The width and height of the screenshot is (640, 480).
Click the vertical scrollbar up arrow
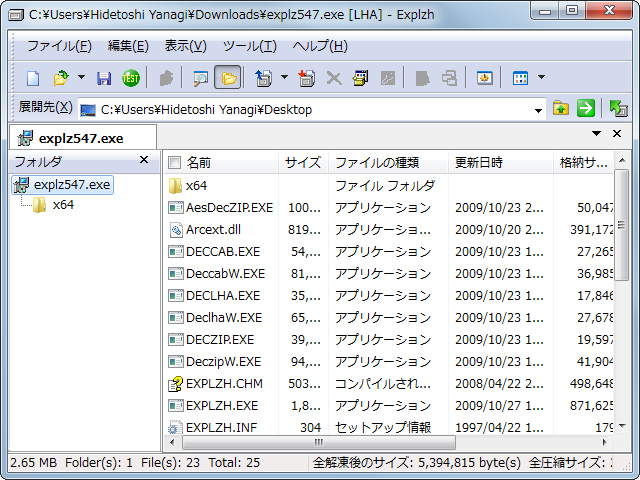(x=622, y=160)
